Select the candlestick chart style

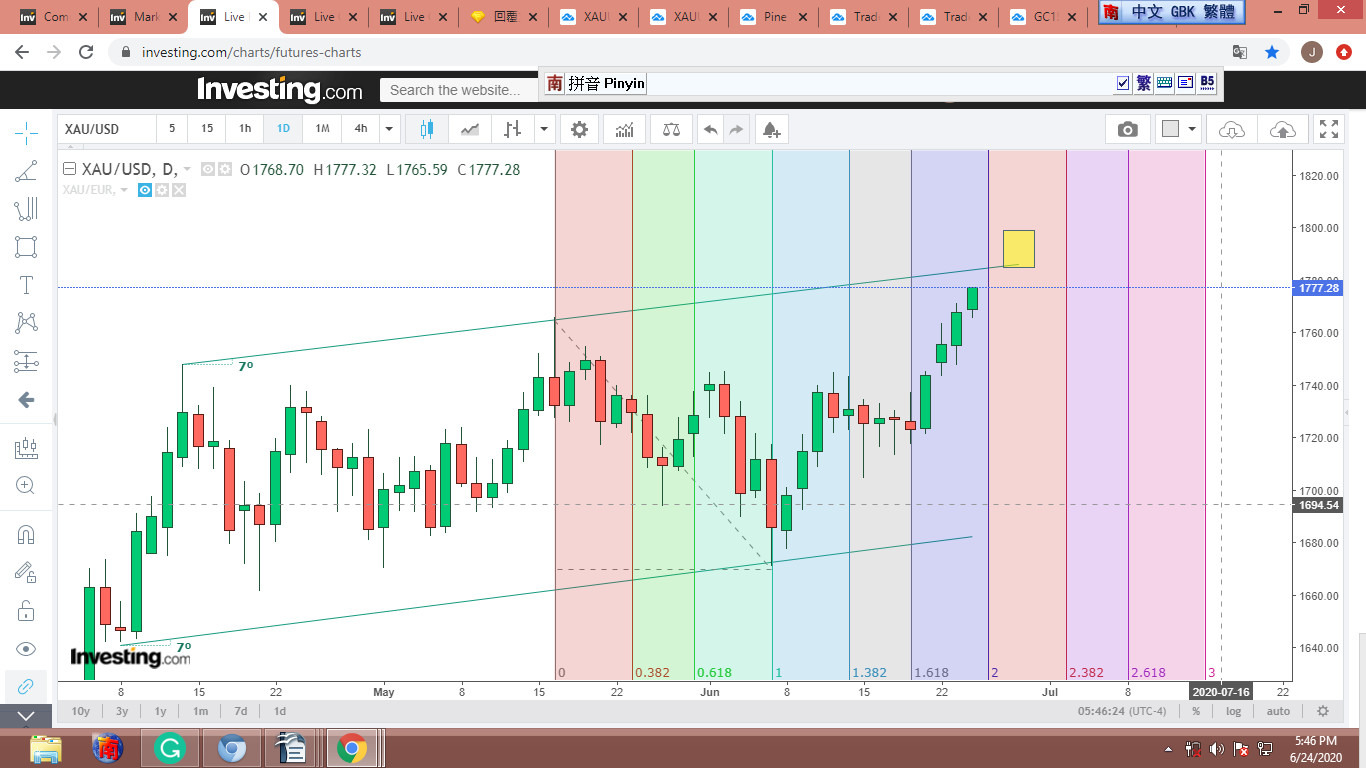[427, 129]
